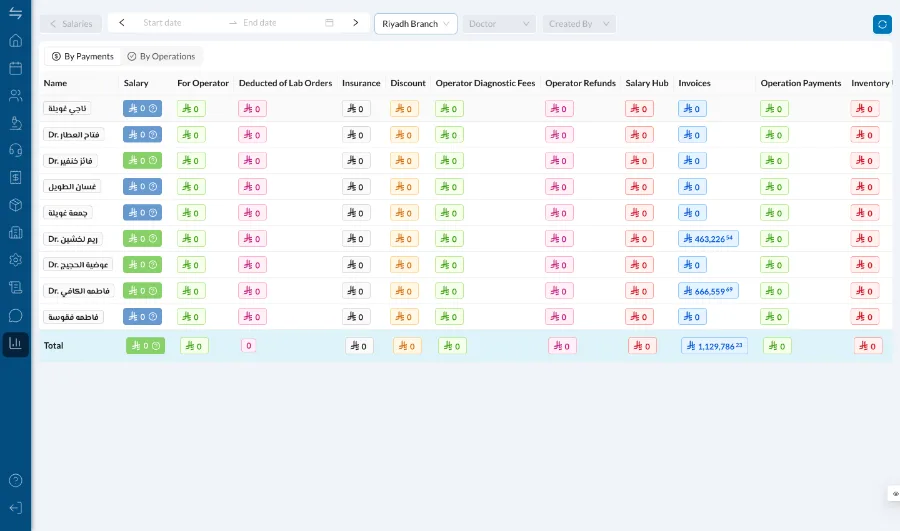The image size is (900, 531).
Task: Click the 463,226 invoices value
Action: [708, 239]
